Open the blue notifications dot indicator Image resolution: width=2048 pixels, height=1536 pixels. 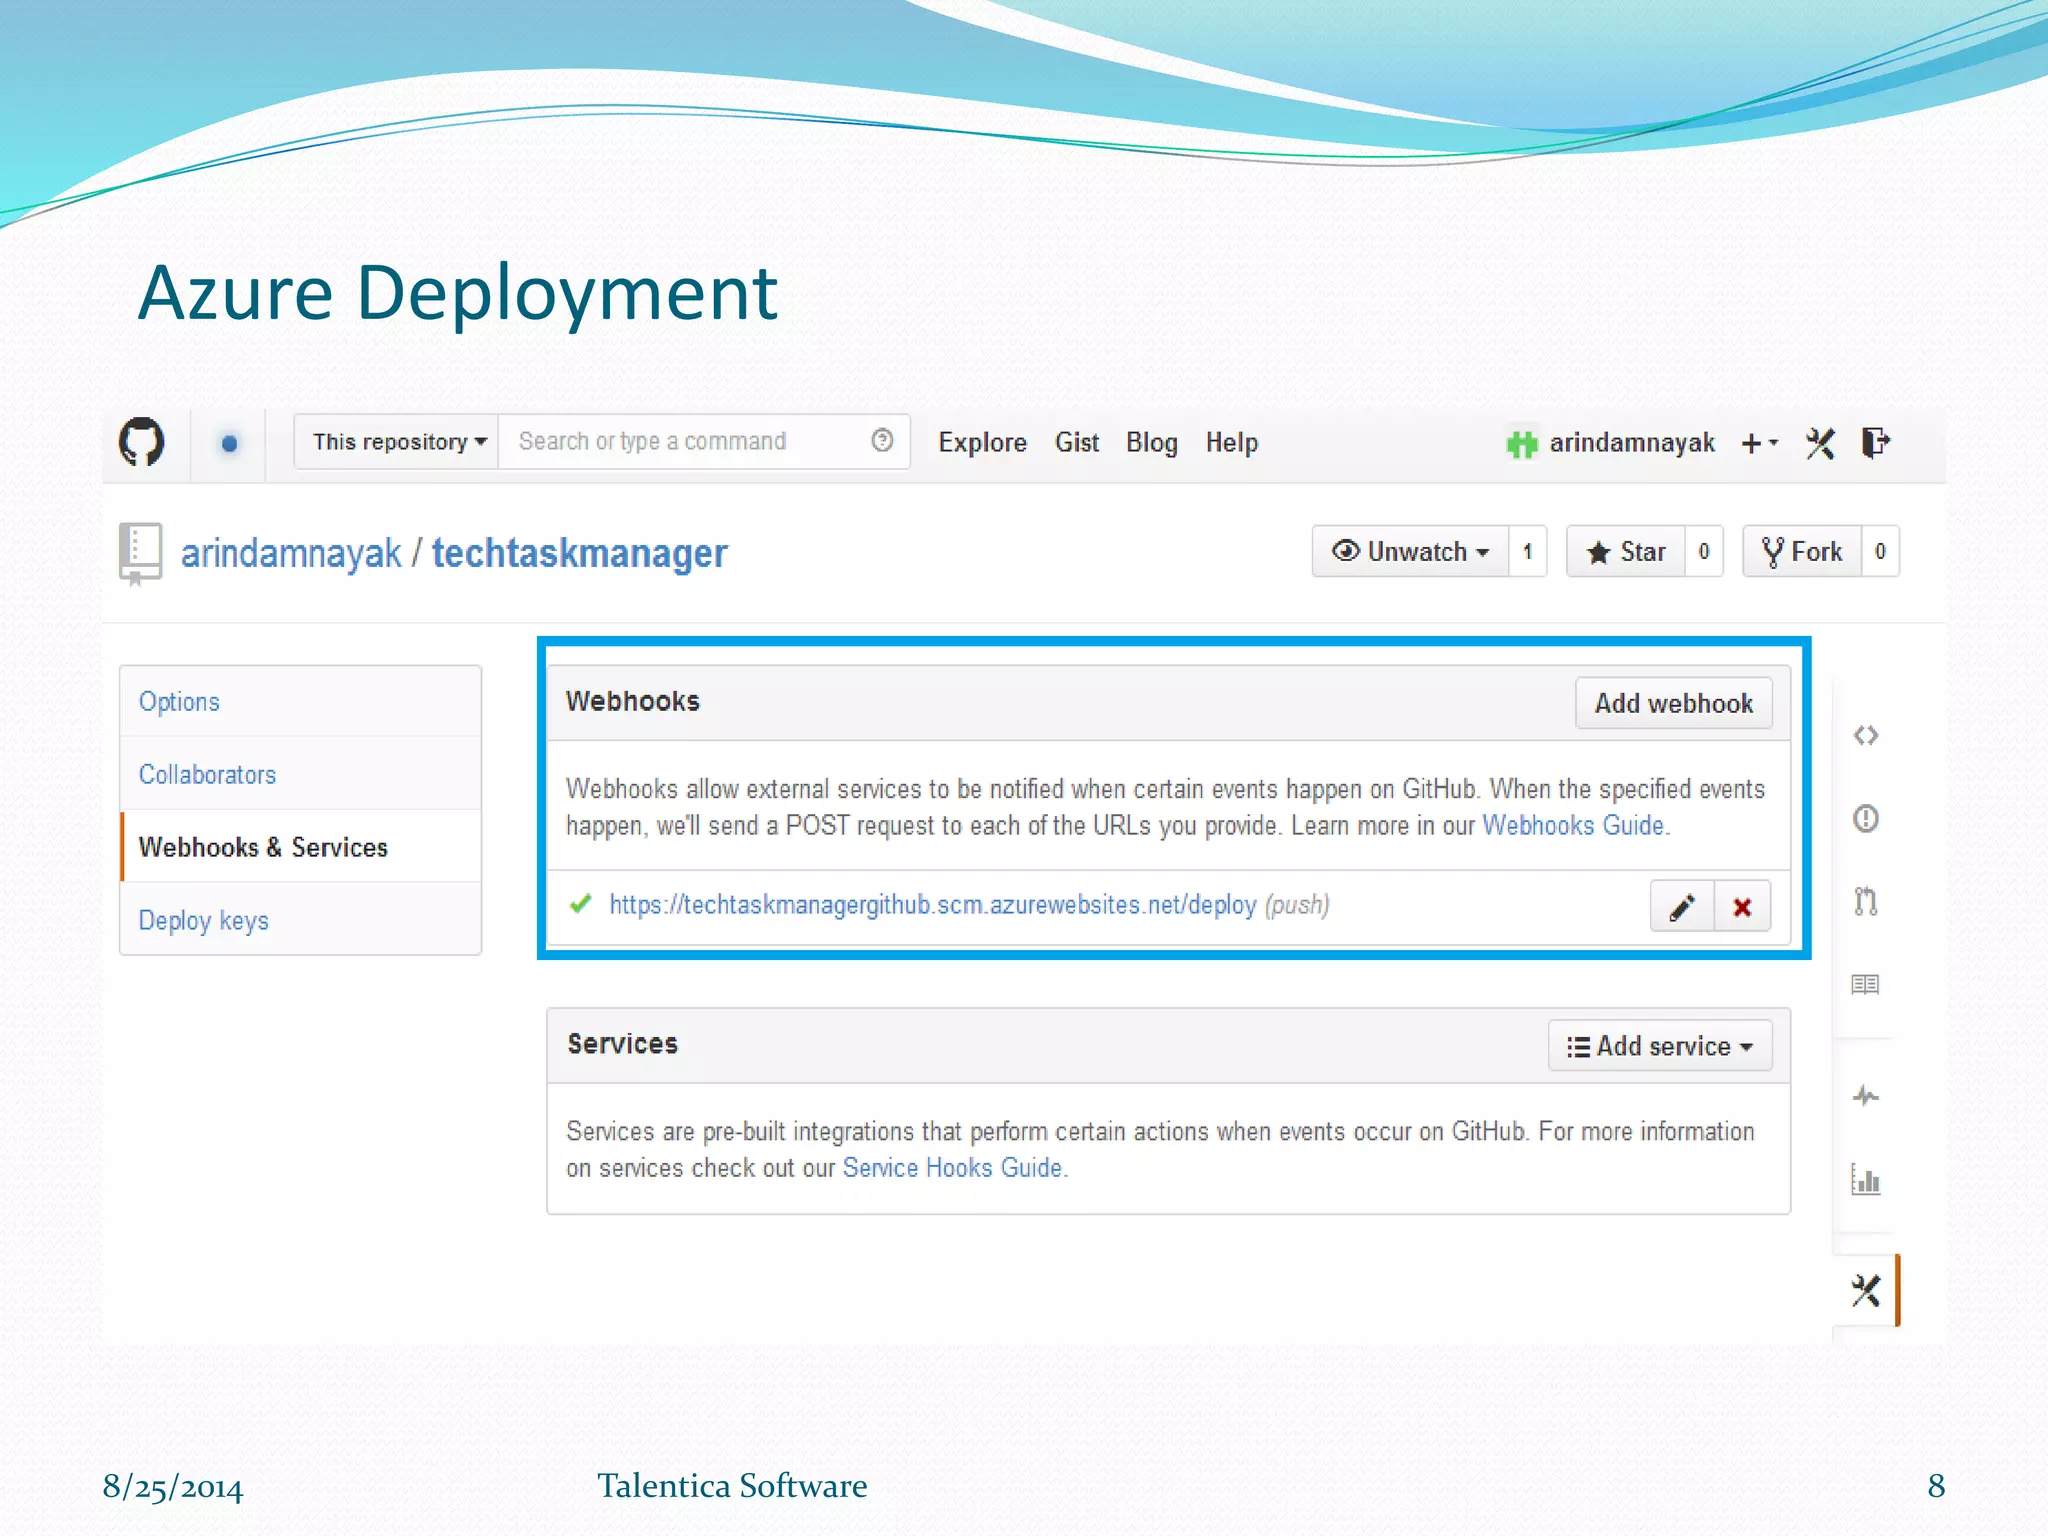[229, 443]
